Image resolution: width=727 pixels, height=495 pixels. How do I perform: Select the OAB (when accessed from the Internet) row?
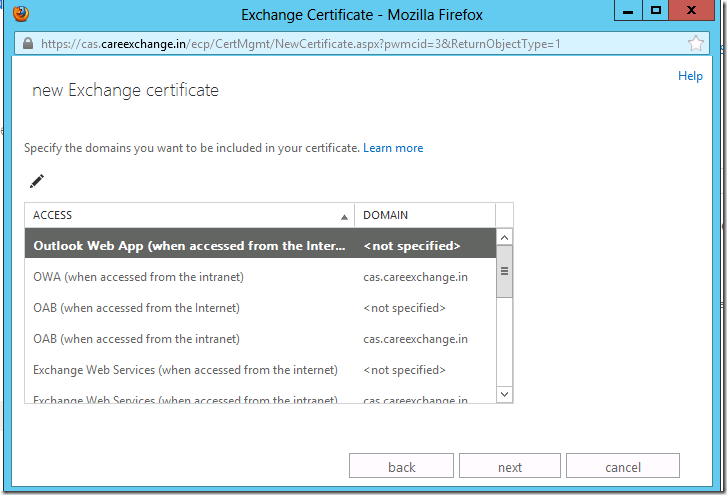[260, 308]
